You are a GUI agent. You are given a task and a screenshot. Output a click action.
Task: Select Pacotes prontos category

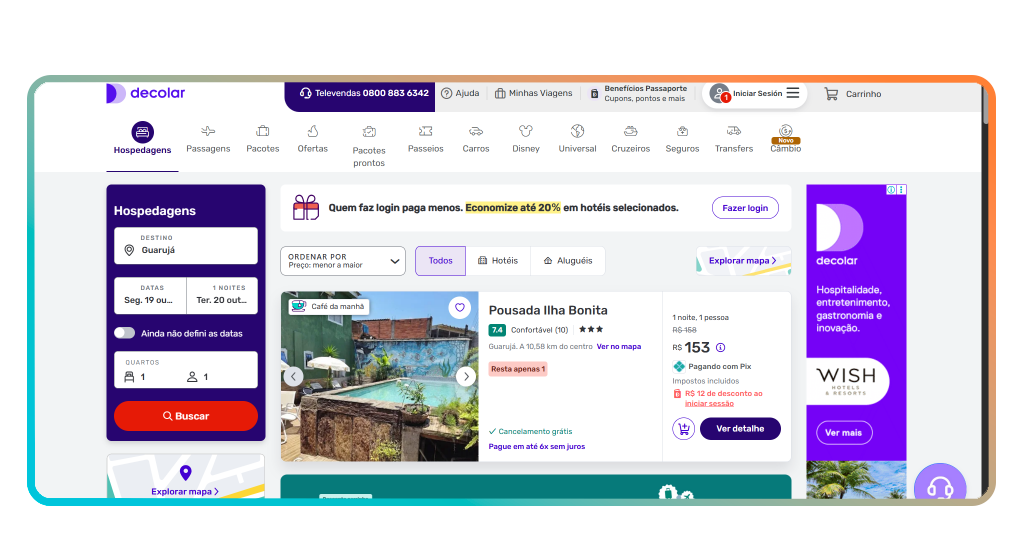pyautogui.click(x=369, y=146)
